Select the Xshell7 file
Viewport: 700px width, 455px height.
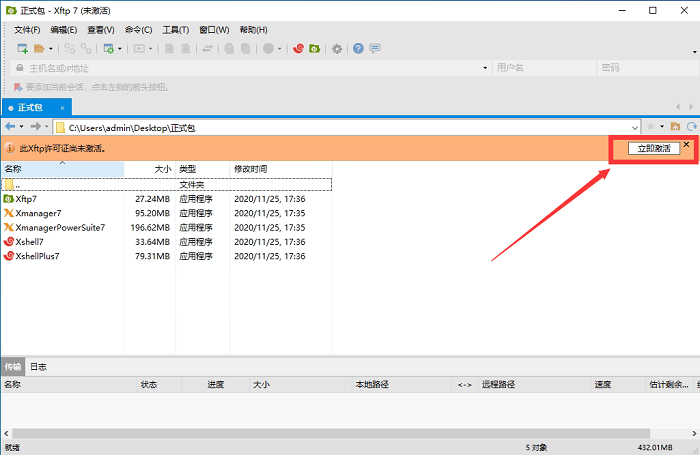click(x=29, y=242)
